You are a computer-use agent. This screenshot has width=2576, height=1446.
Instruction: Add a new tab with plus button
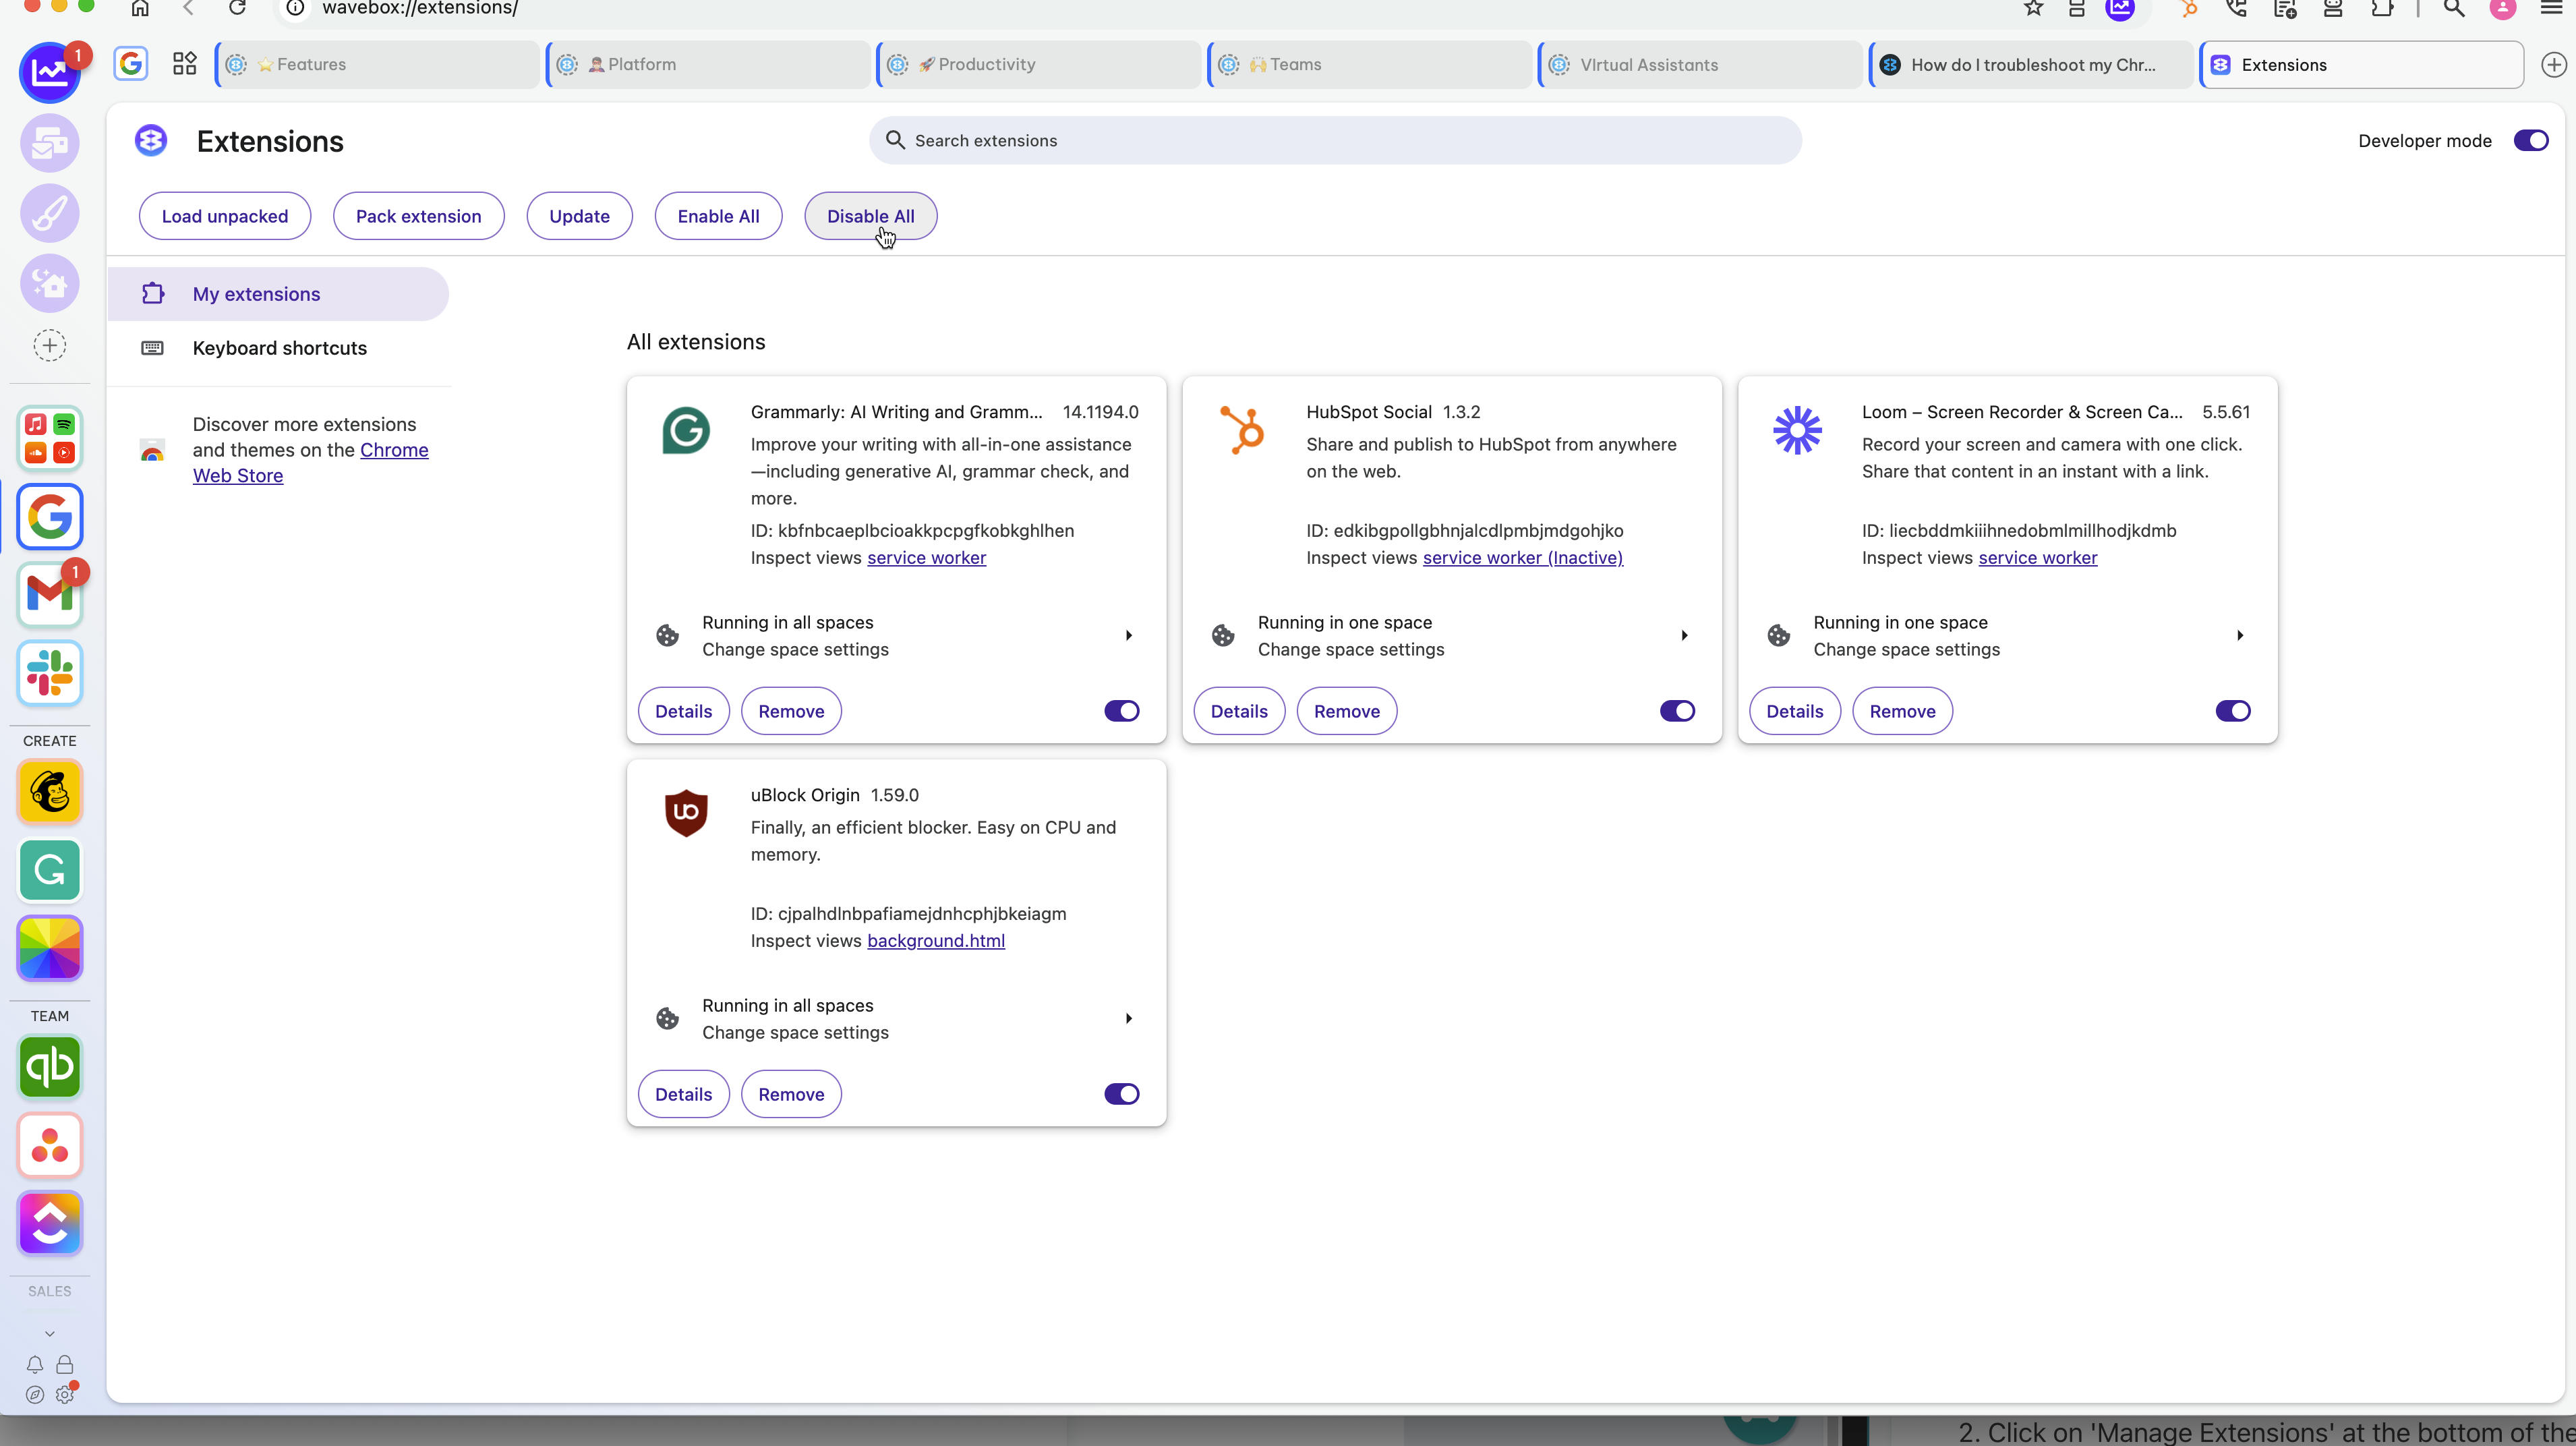(2553, 65)
